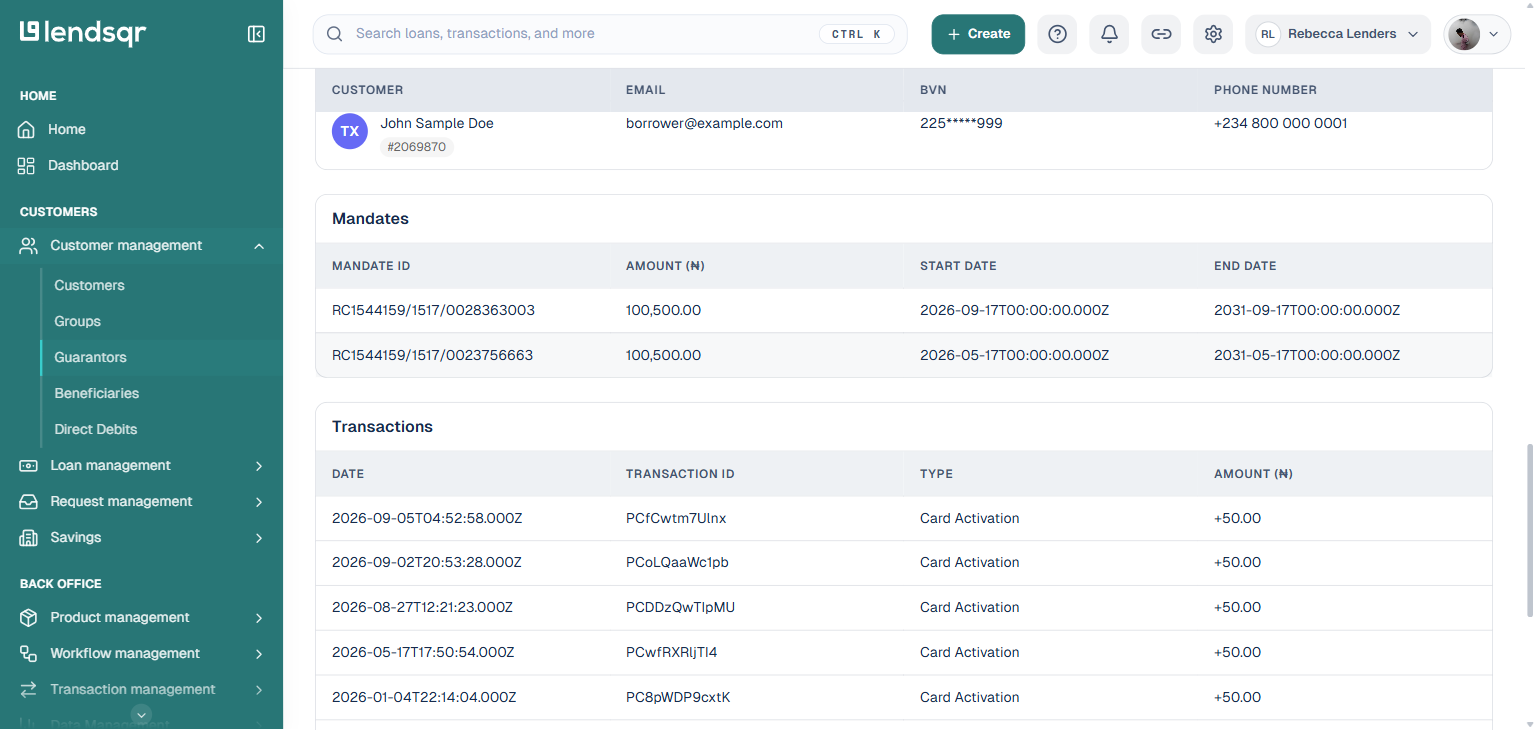Click transaction ID PCoLQaaWc1pb
The image size is (1535, 730).
[x=677, y=563]
